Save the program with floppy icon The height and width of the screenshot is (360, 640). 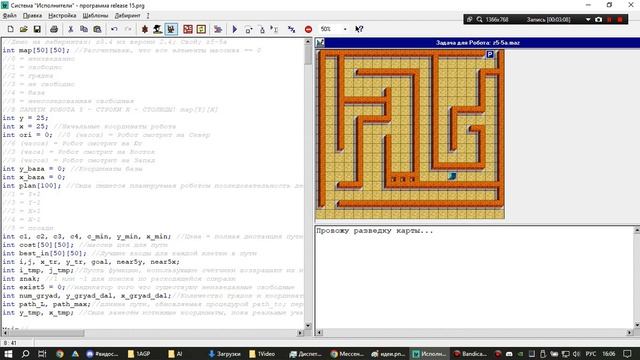(37, 29)
